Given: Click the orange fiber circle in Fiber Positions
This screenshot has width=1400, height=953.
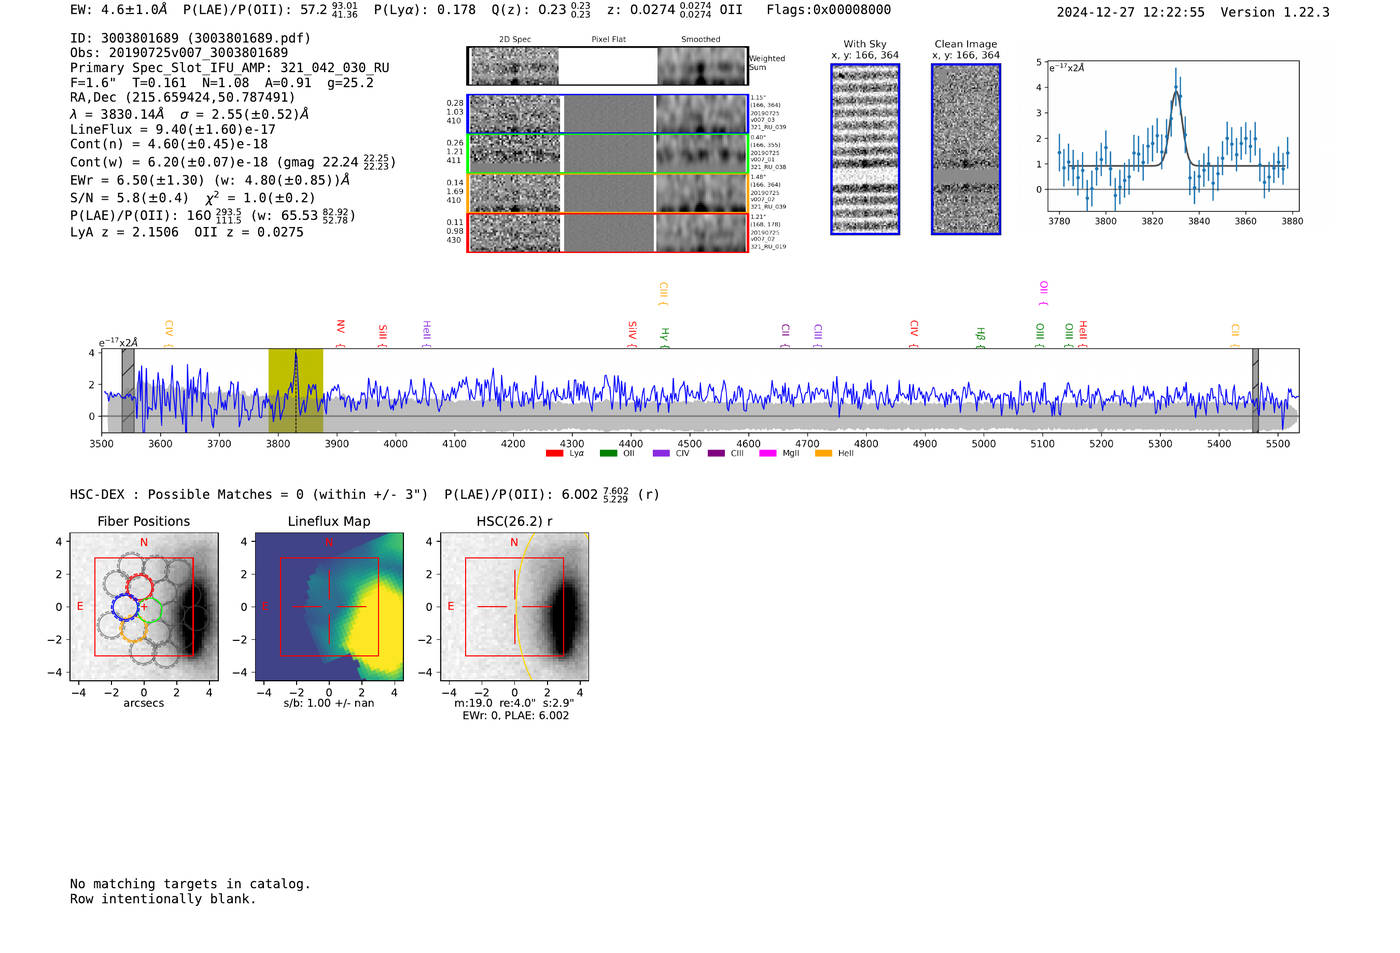Looking at the screenshot, I should point(133,629).
